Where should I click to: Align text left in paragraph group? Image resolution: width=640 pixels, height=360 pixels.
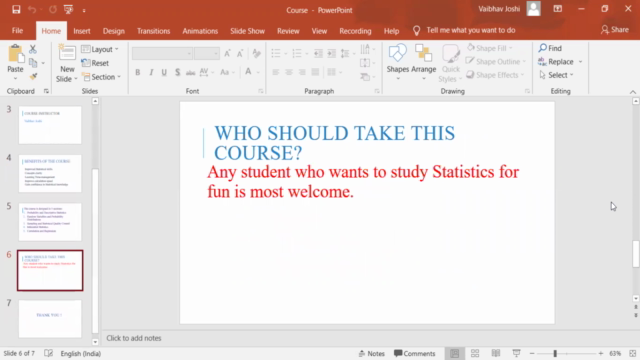(x=276, y=72)
